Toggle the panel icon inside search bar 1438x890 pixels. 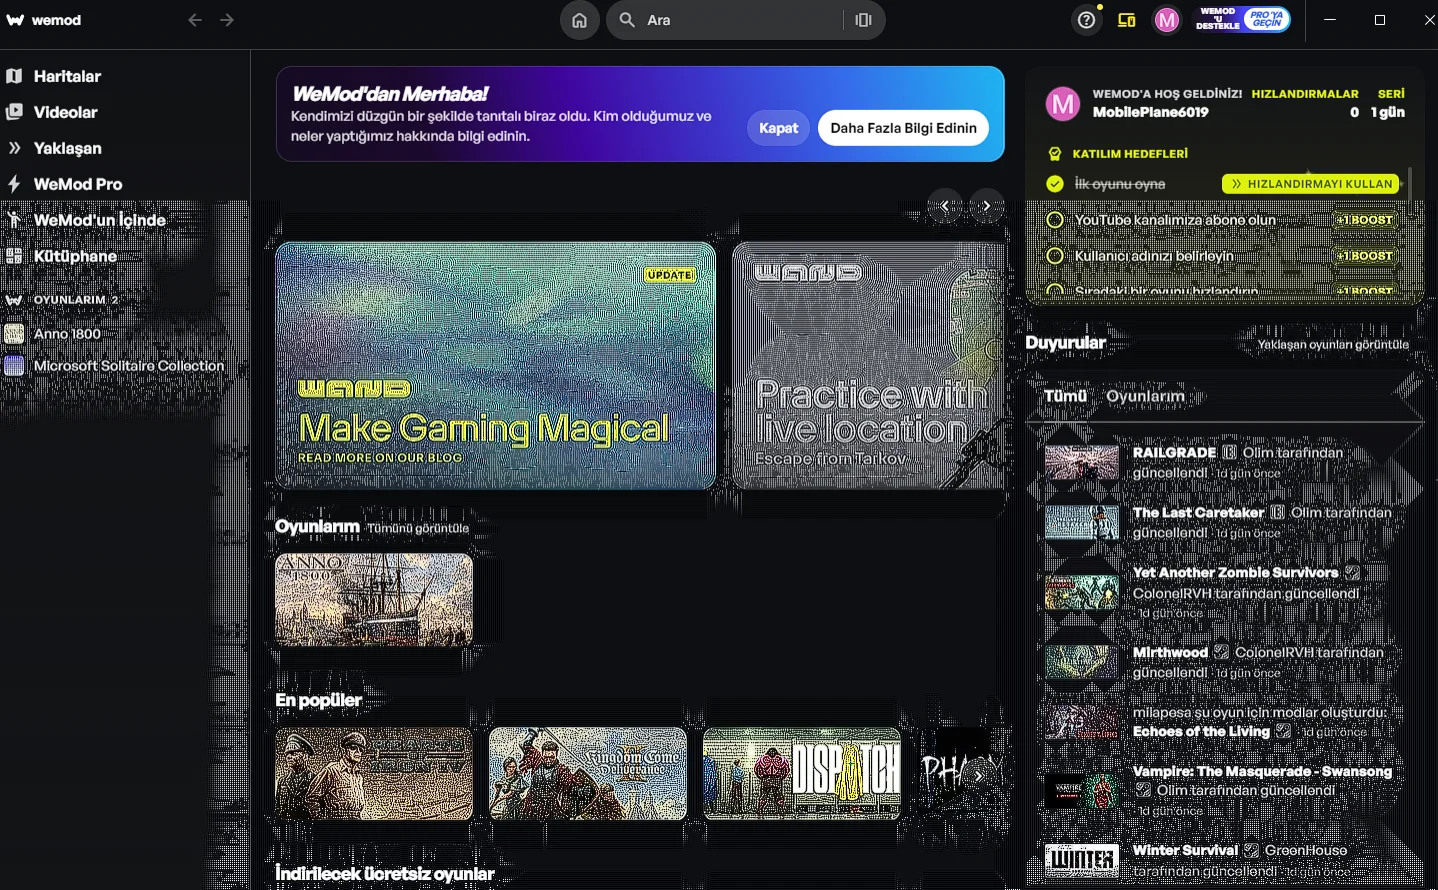pyautogui.click(x=864, y=20)
